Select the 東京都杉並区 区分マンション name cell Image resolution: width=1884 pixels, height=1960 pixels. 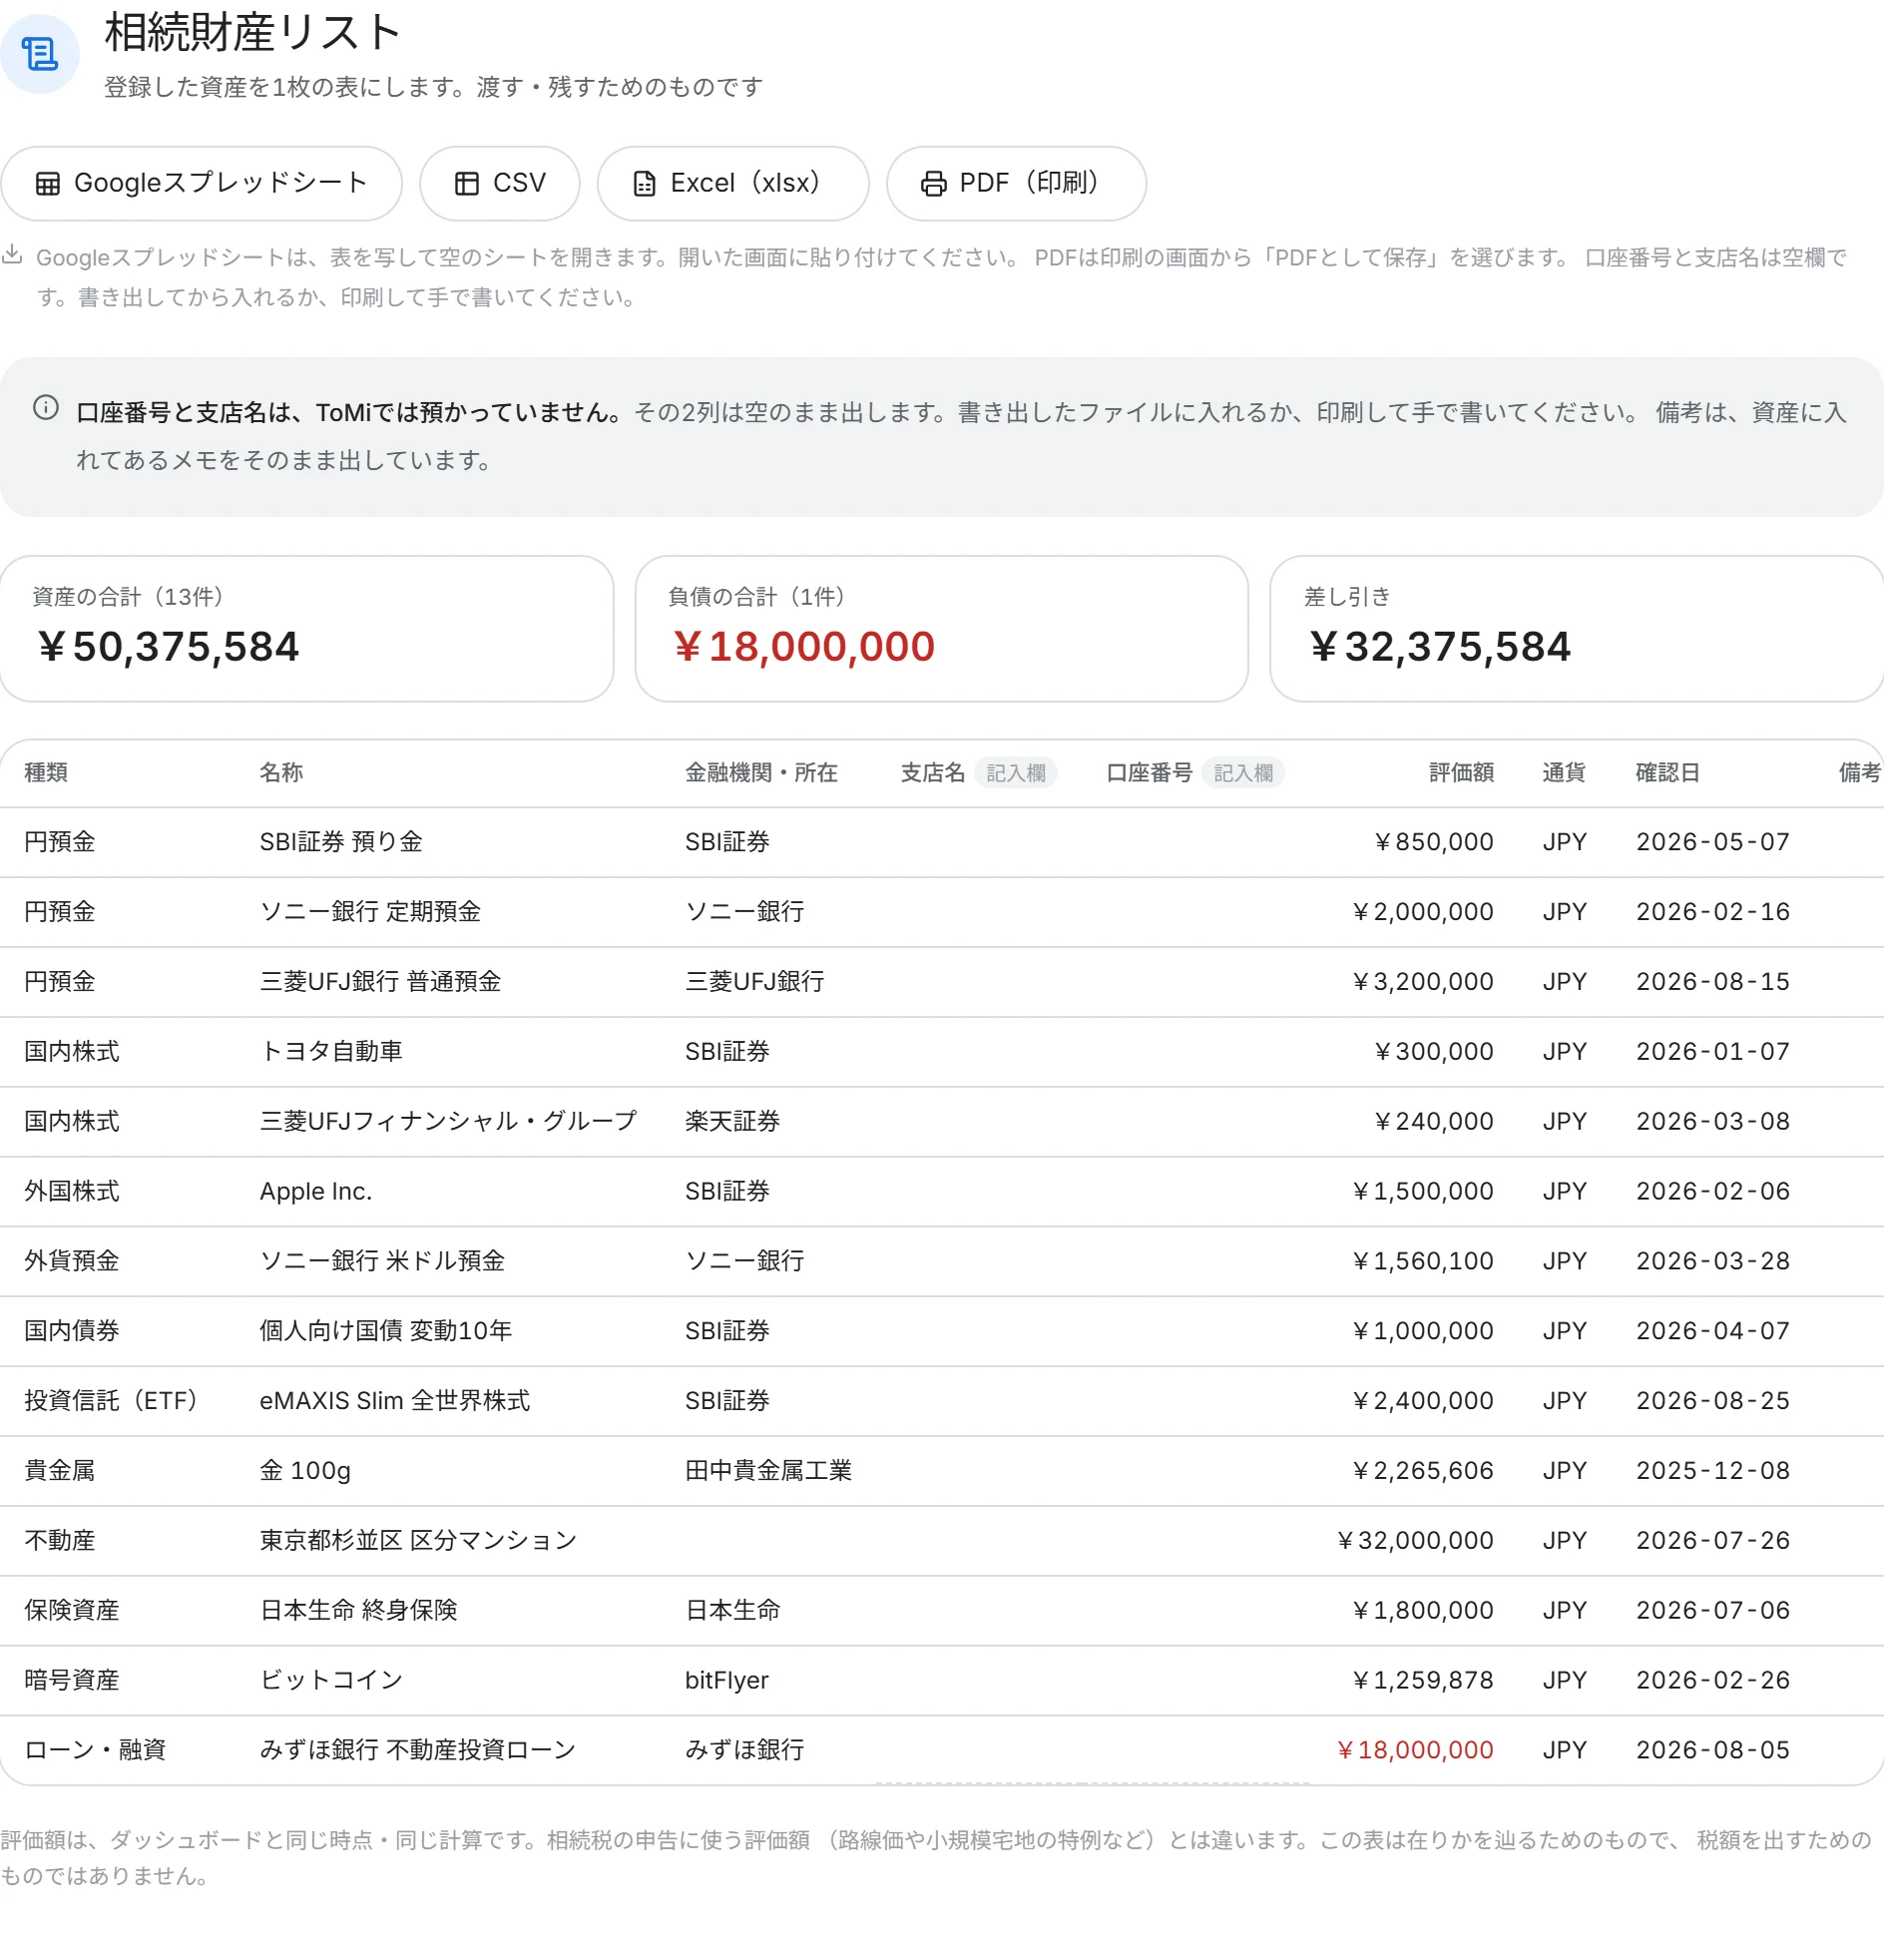tap(419, 1542)
